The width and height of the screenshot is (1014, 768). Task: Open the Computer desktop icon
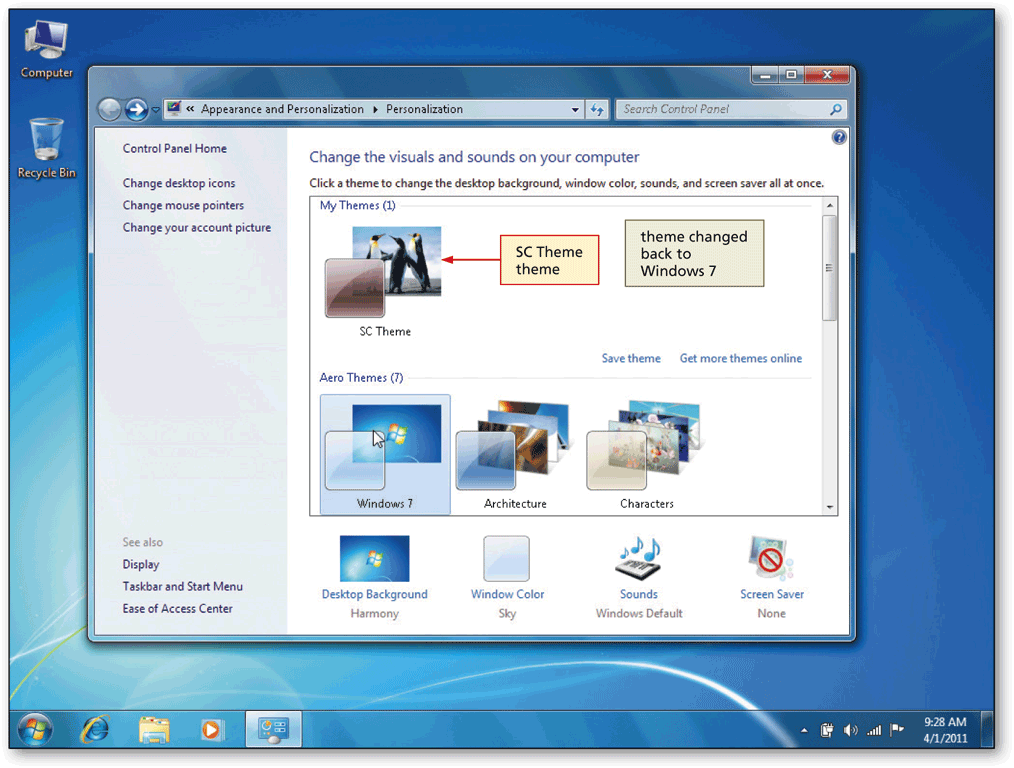pyautogui.click(x=46, y=49)
